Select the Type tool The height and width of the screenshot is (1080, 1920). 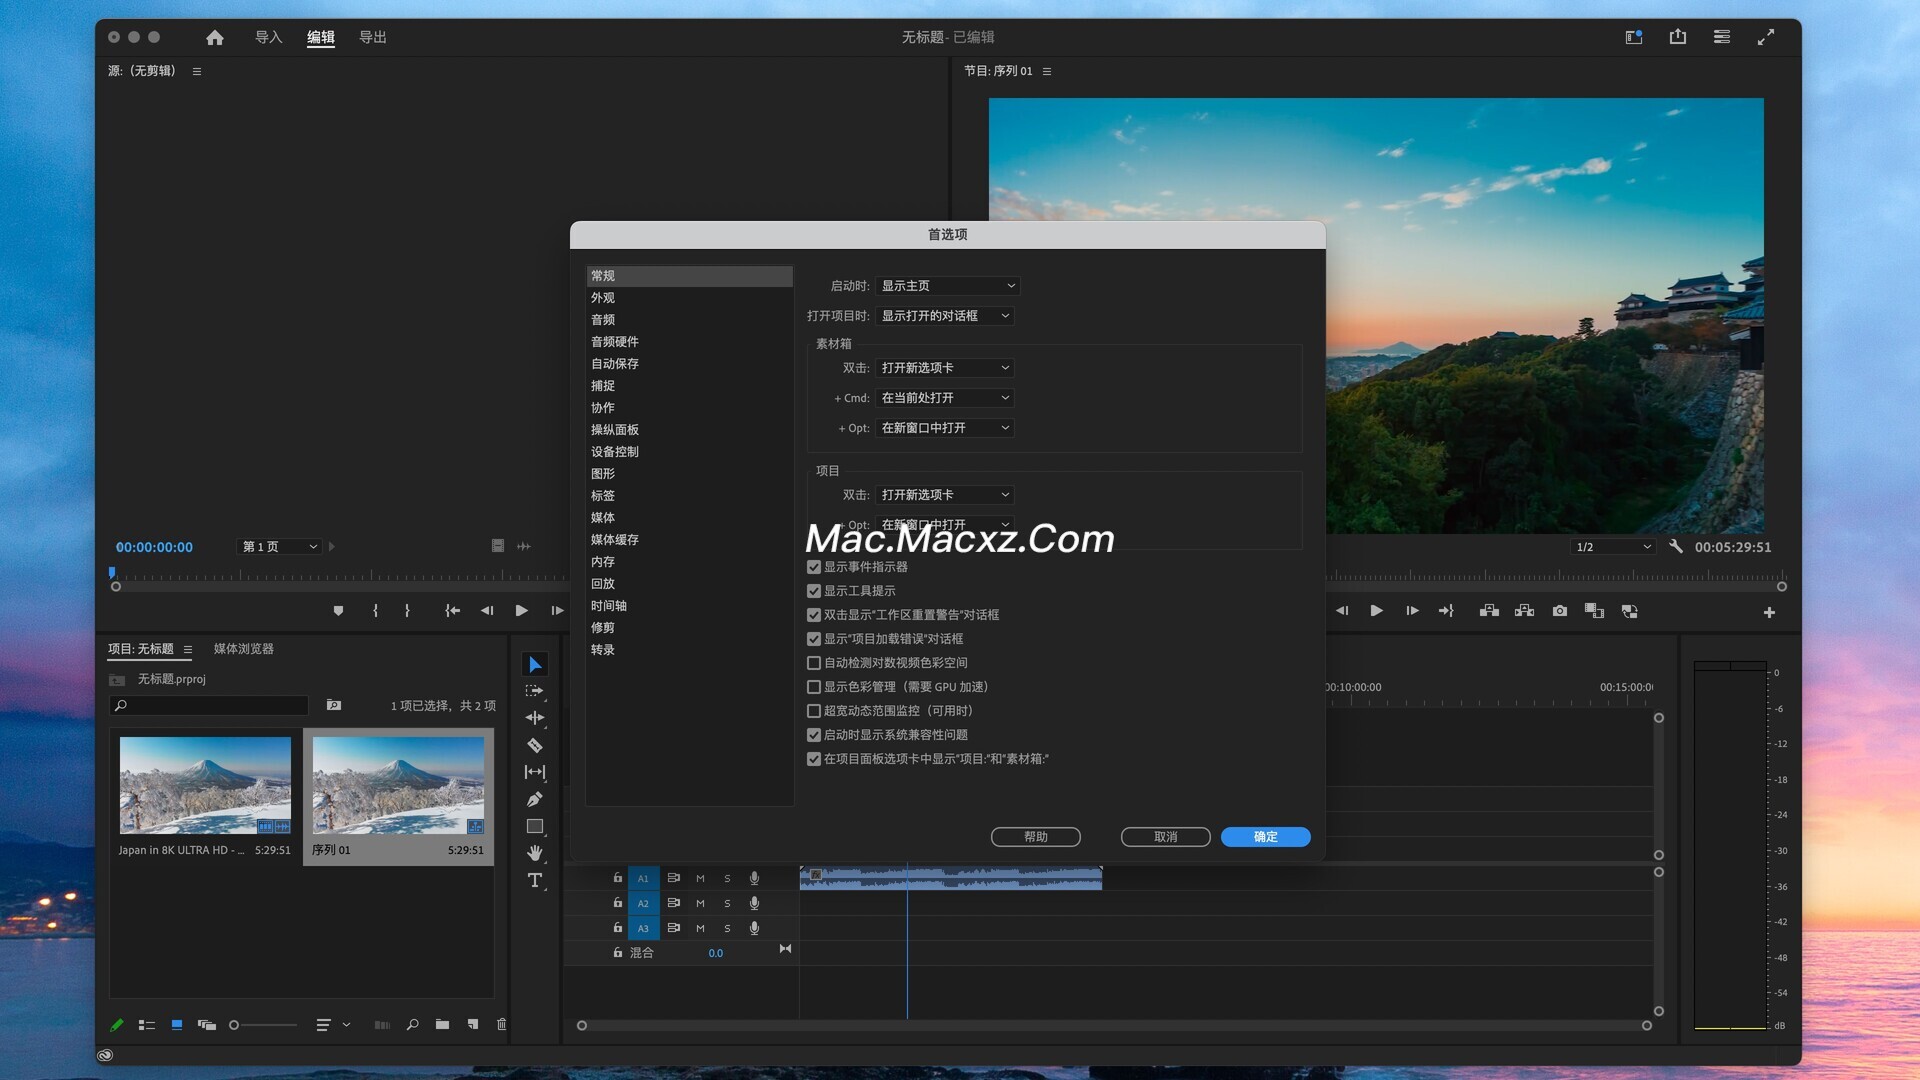(534, 880)
